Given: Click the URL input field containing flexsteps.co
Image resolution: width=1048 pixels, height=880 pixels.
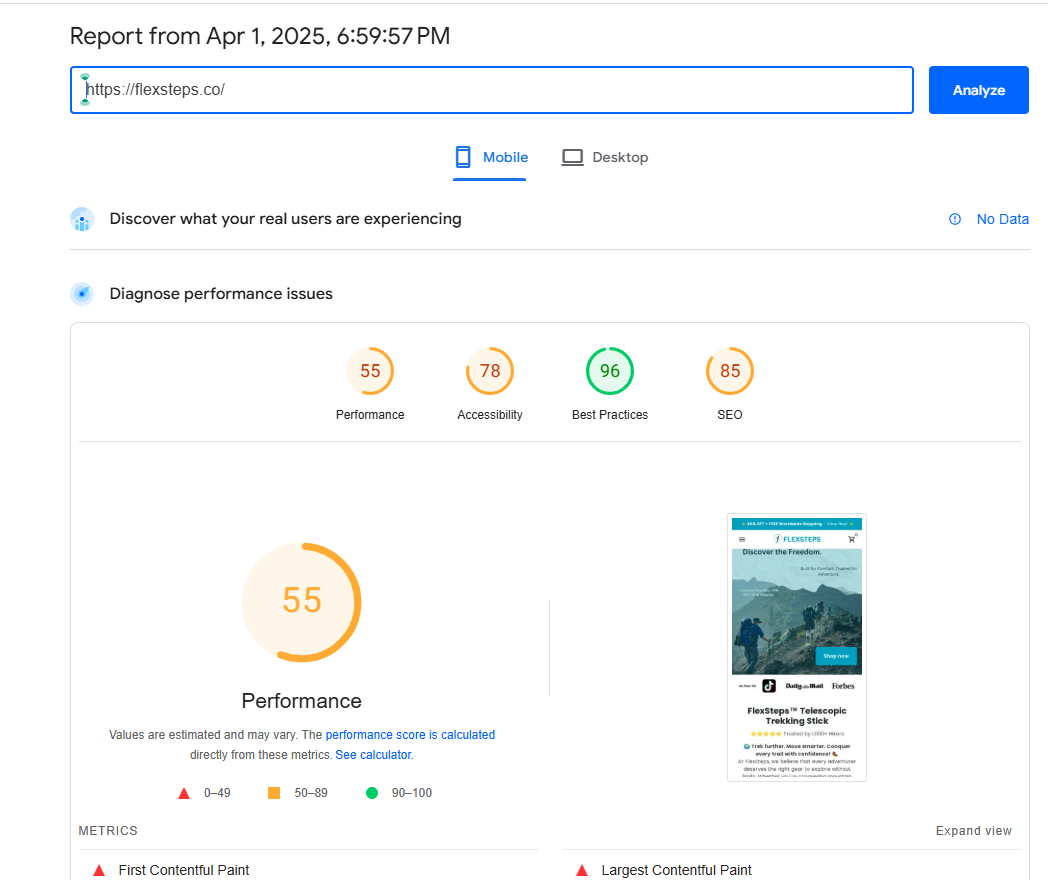Looking at the screenshot, I should (x=490, y=90).
